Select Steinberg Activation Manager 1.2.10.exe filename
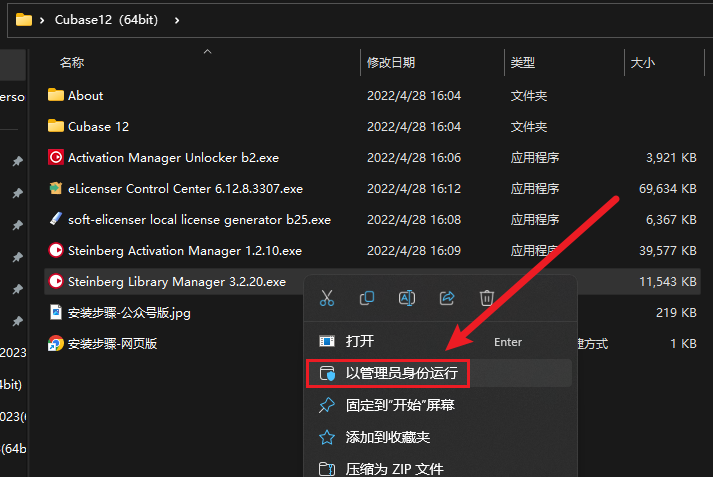713x477 pixels. (x=185, y=251)
